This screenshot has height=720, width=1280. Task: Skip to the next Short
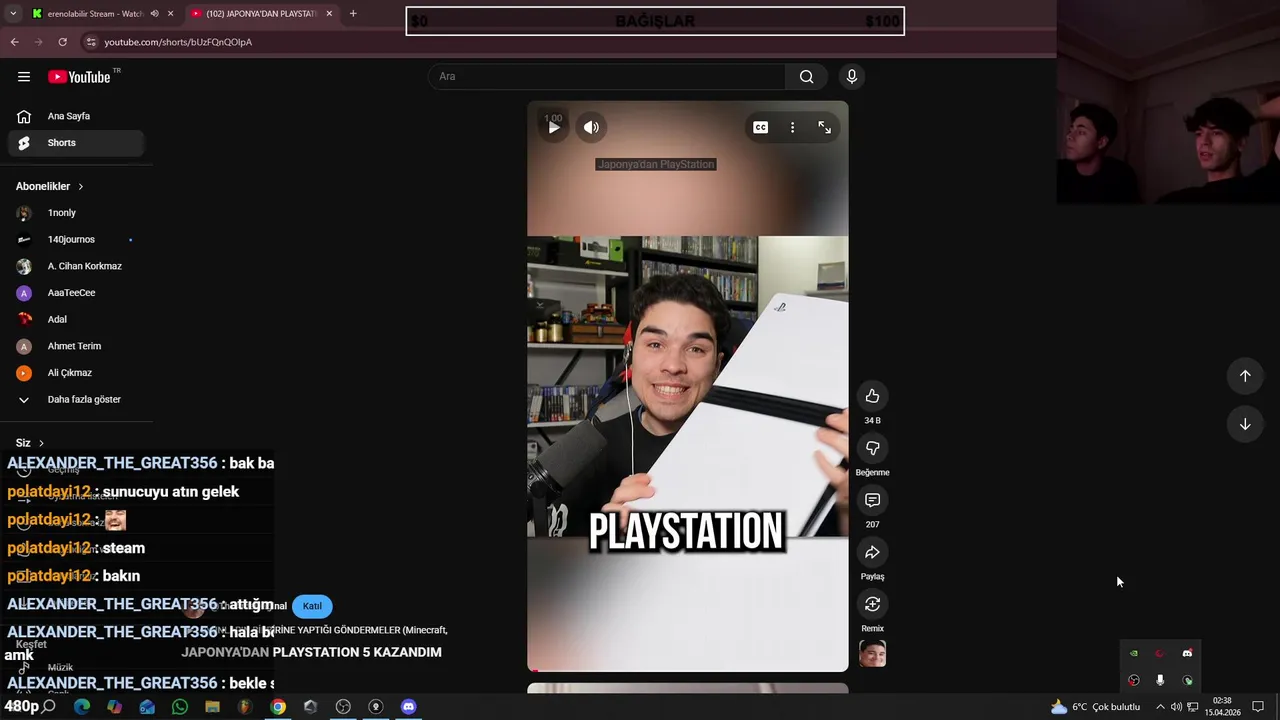[x=1245, y=424]
